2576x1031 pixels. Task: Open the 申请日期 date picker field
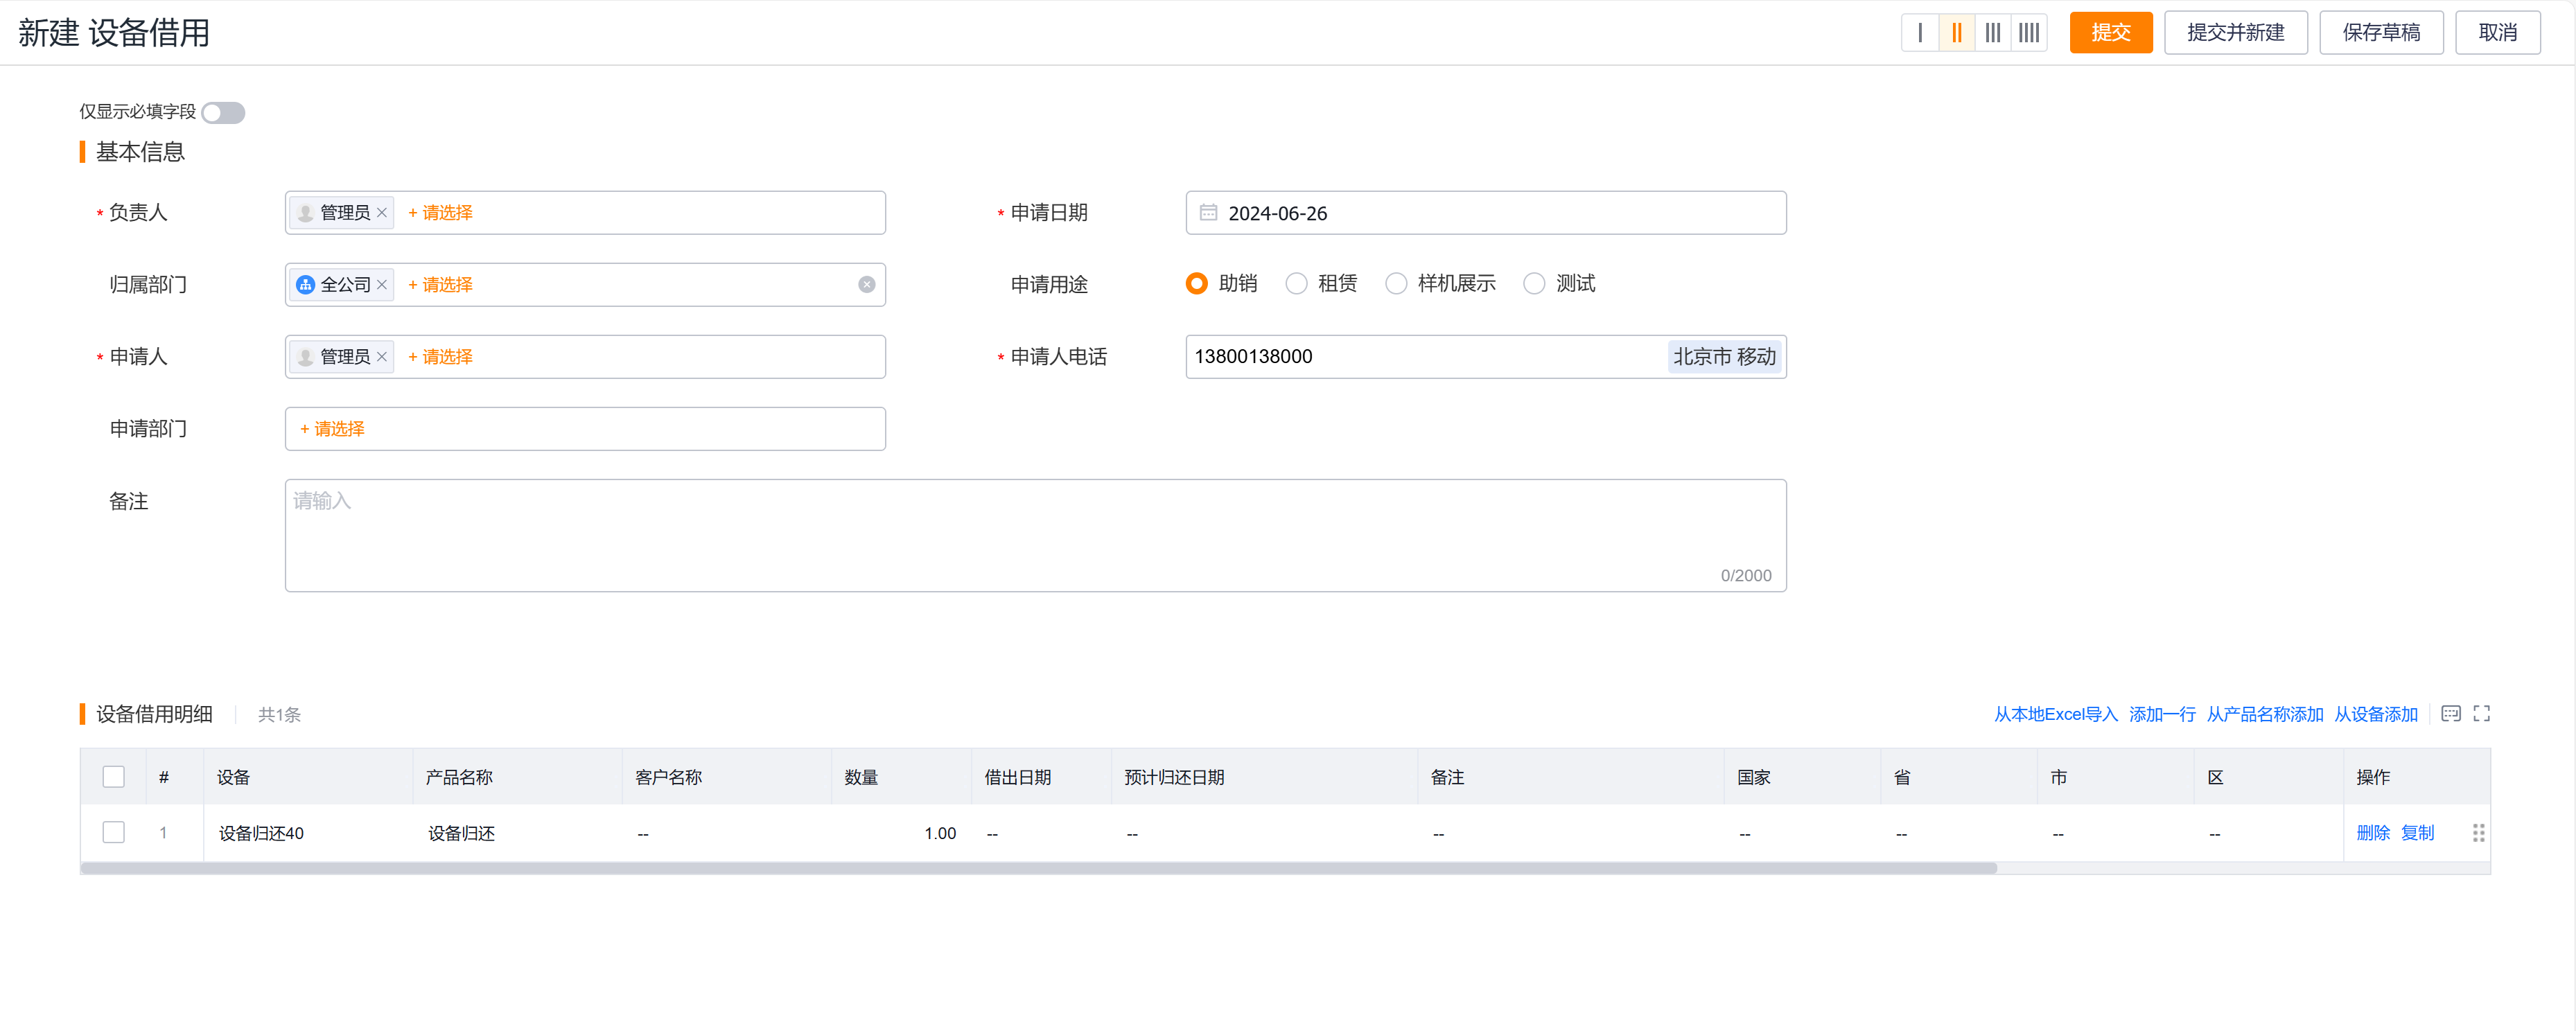[1485, 213]
